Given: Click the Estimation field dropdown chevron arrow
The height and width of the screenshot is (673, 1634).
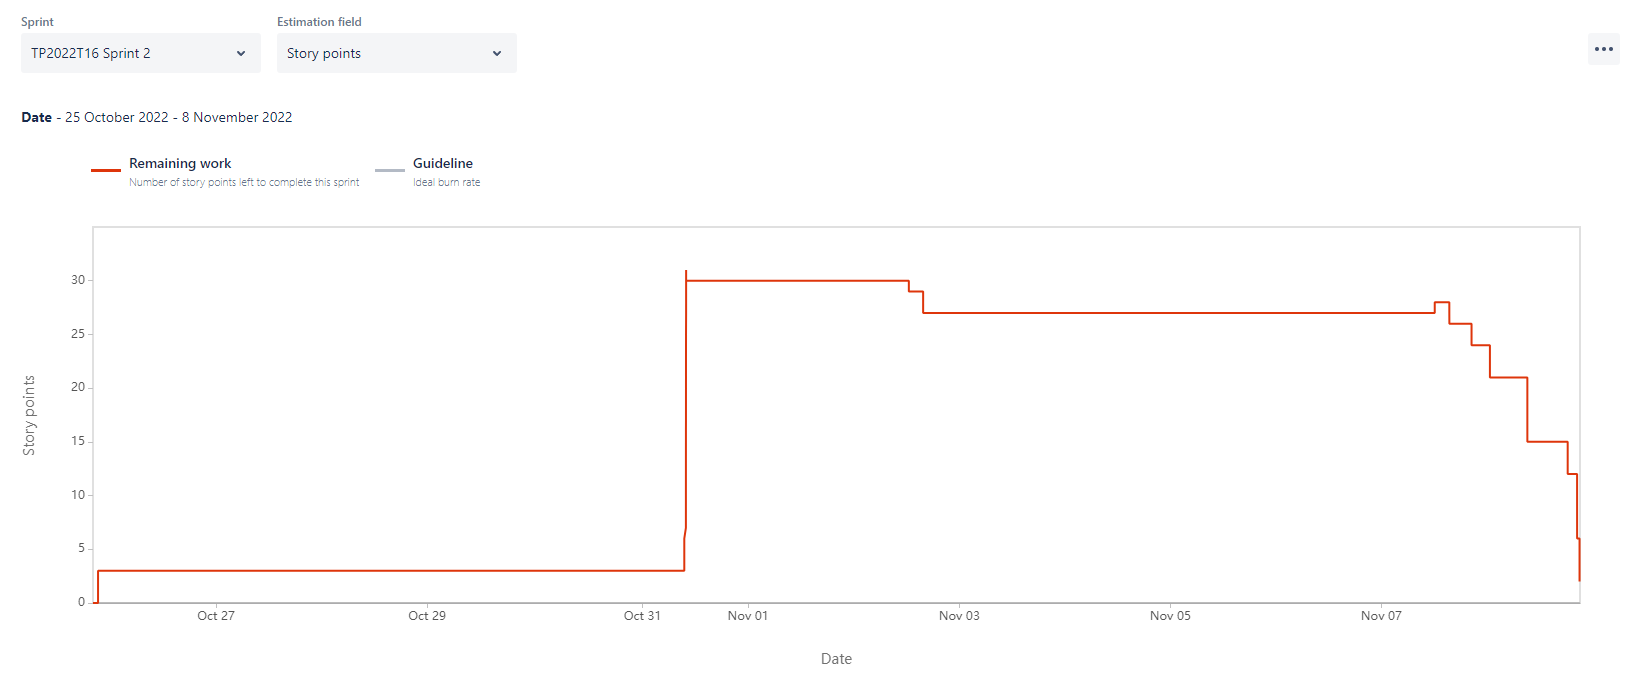Looking at the screenshot, I should click(497, 53).
